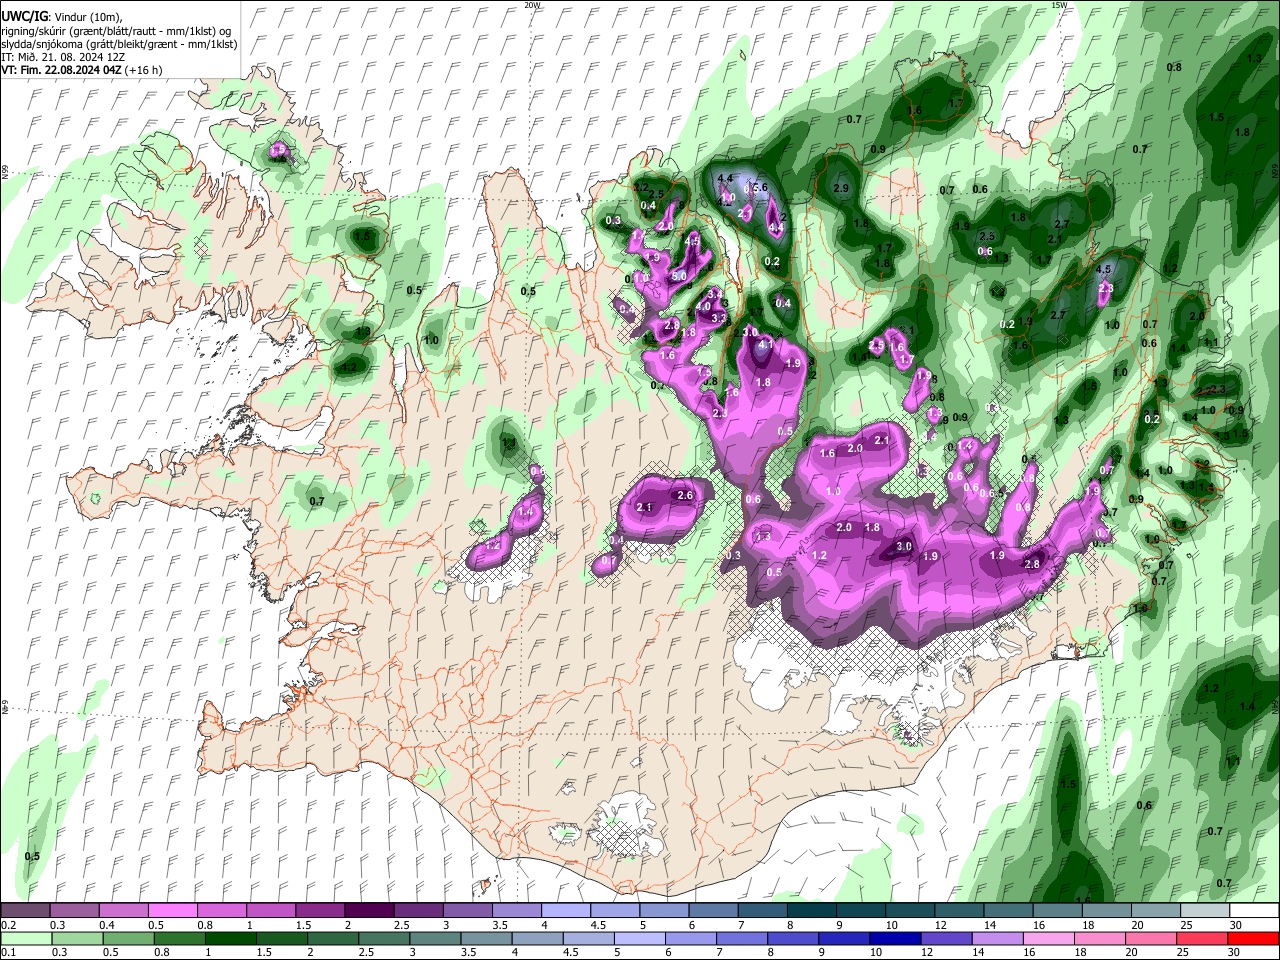Click the '0.1' label on rain scale
The image size is (1280, 960).
pyautogui.click(x=8, y=952)
